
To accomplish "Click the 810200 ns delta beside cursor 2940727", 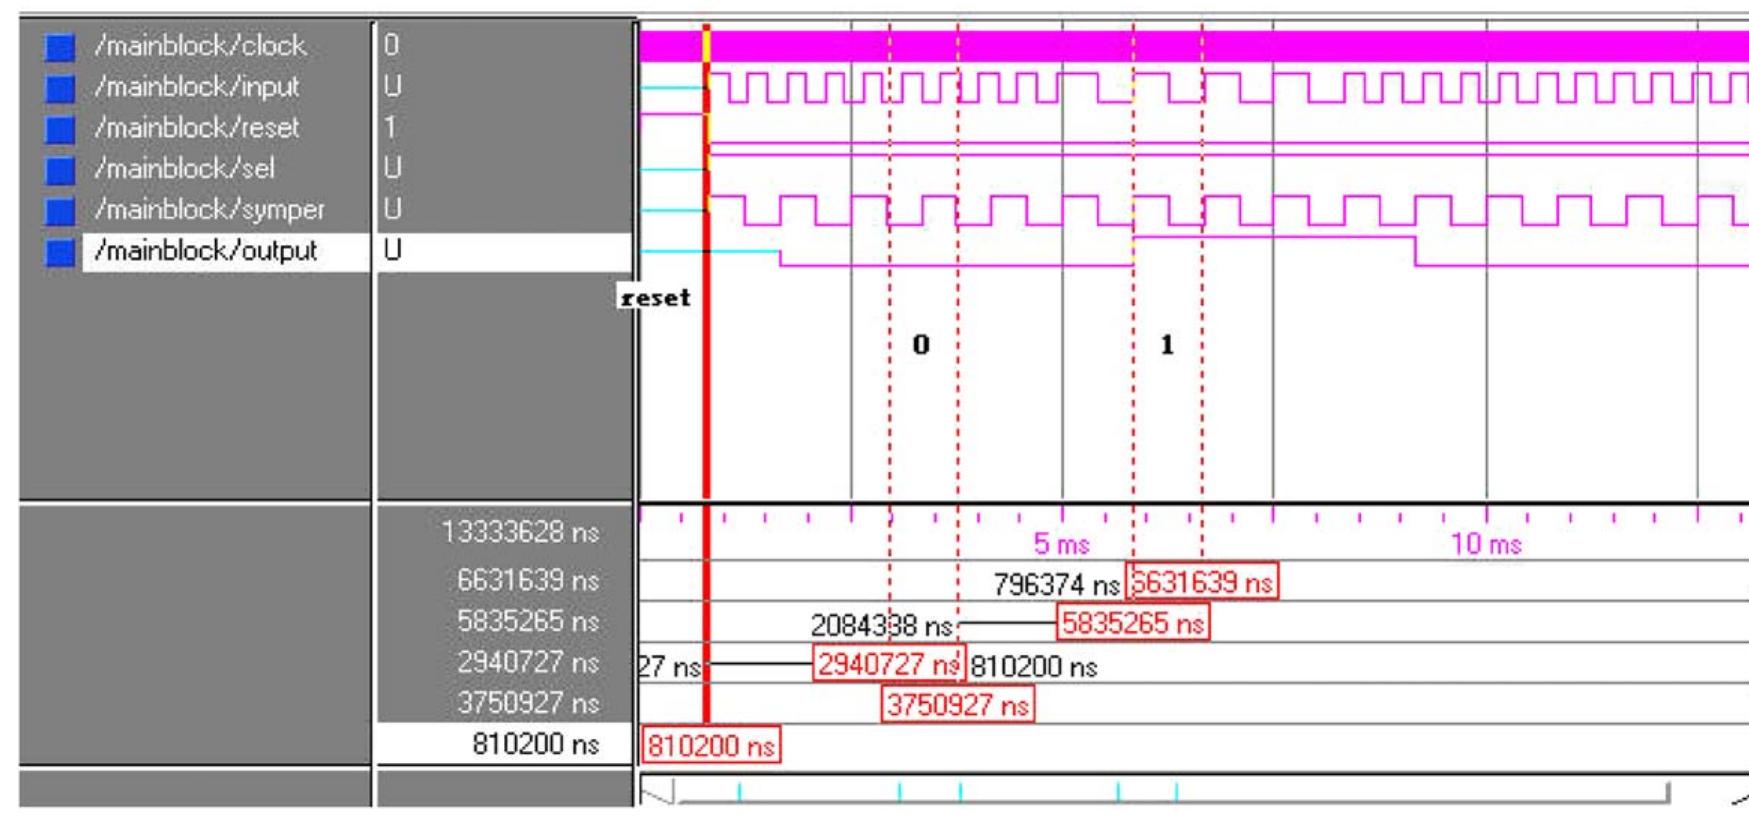I will coord(1034,667).
